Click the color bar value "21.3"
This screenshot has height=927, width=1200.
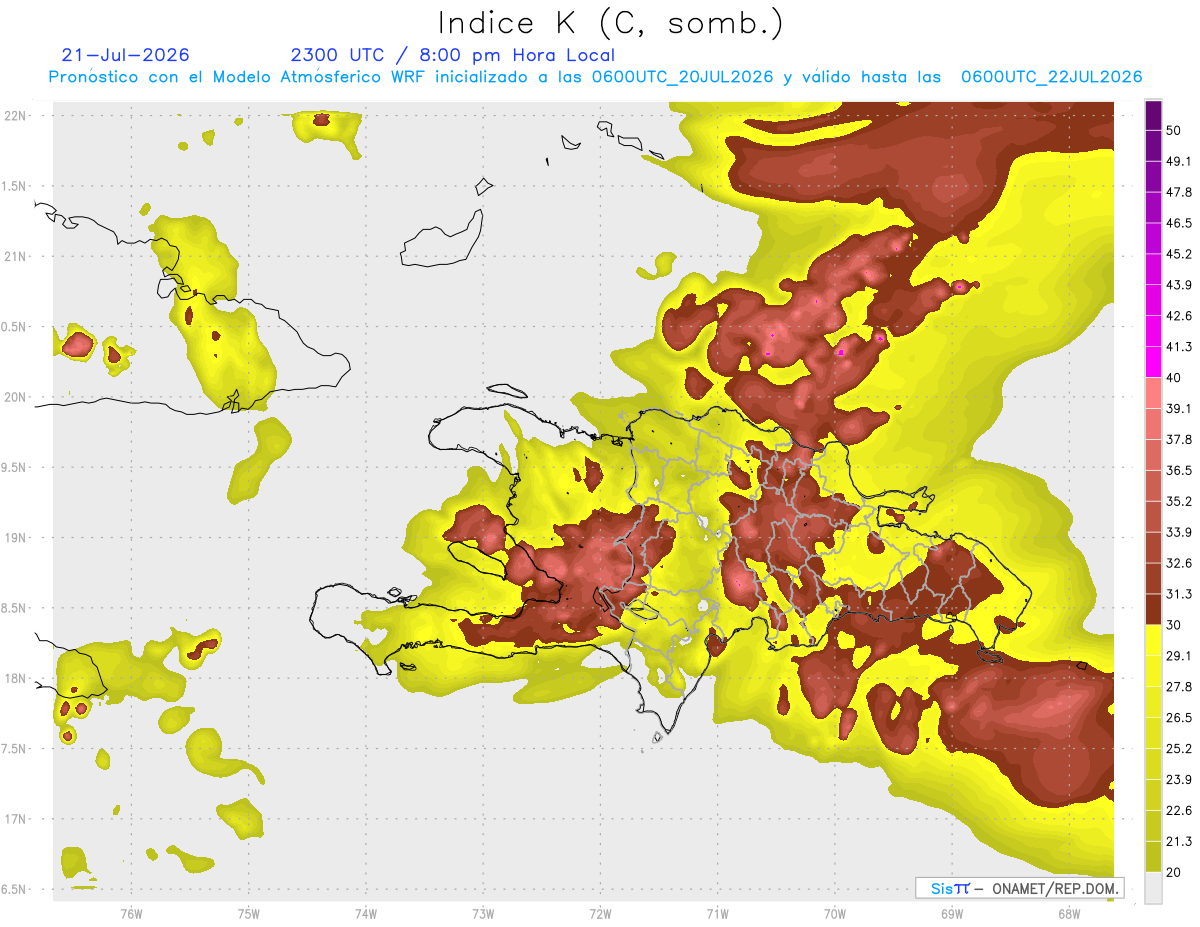coord(1178,841)
